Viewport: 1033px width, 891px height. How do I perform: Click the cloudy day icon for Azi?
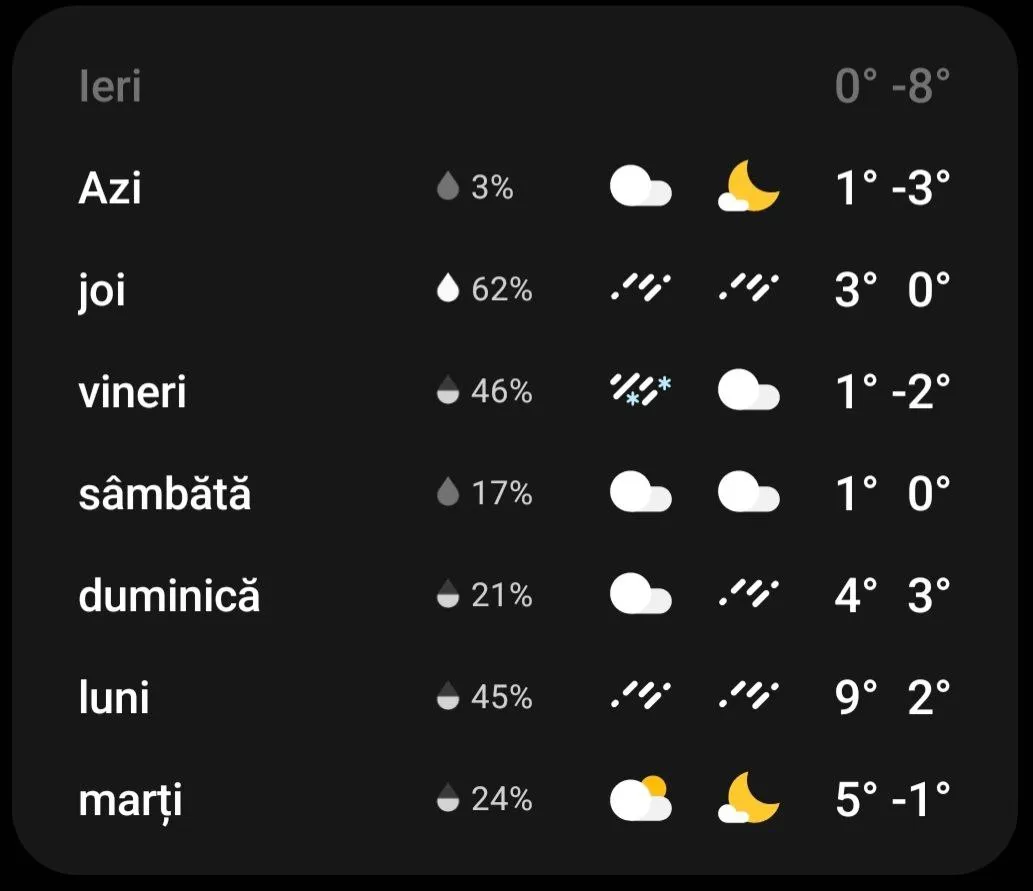(x=640, y=187)
